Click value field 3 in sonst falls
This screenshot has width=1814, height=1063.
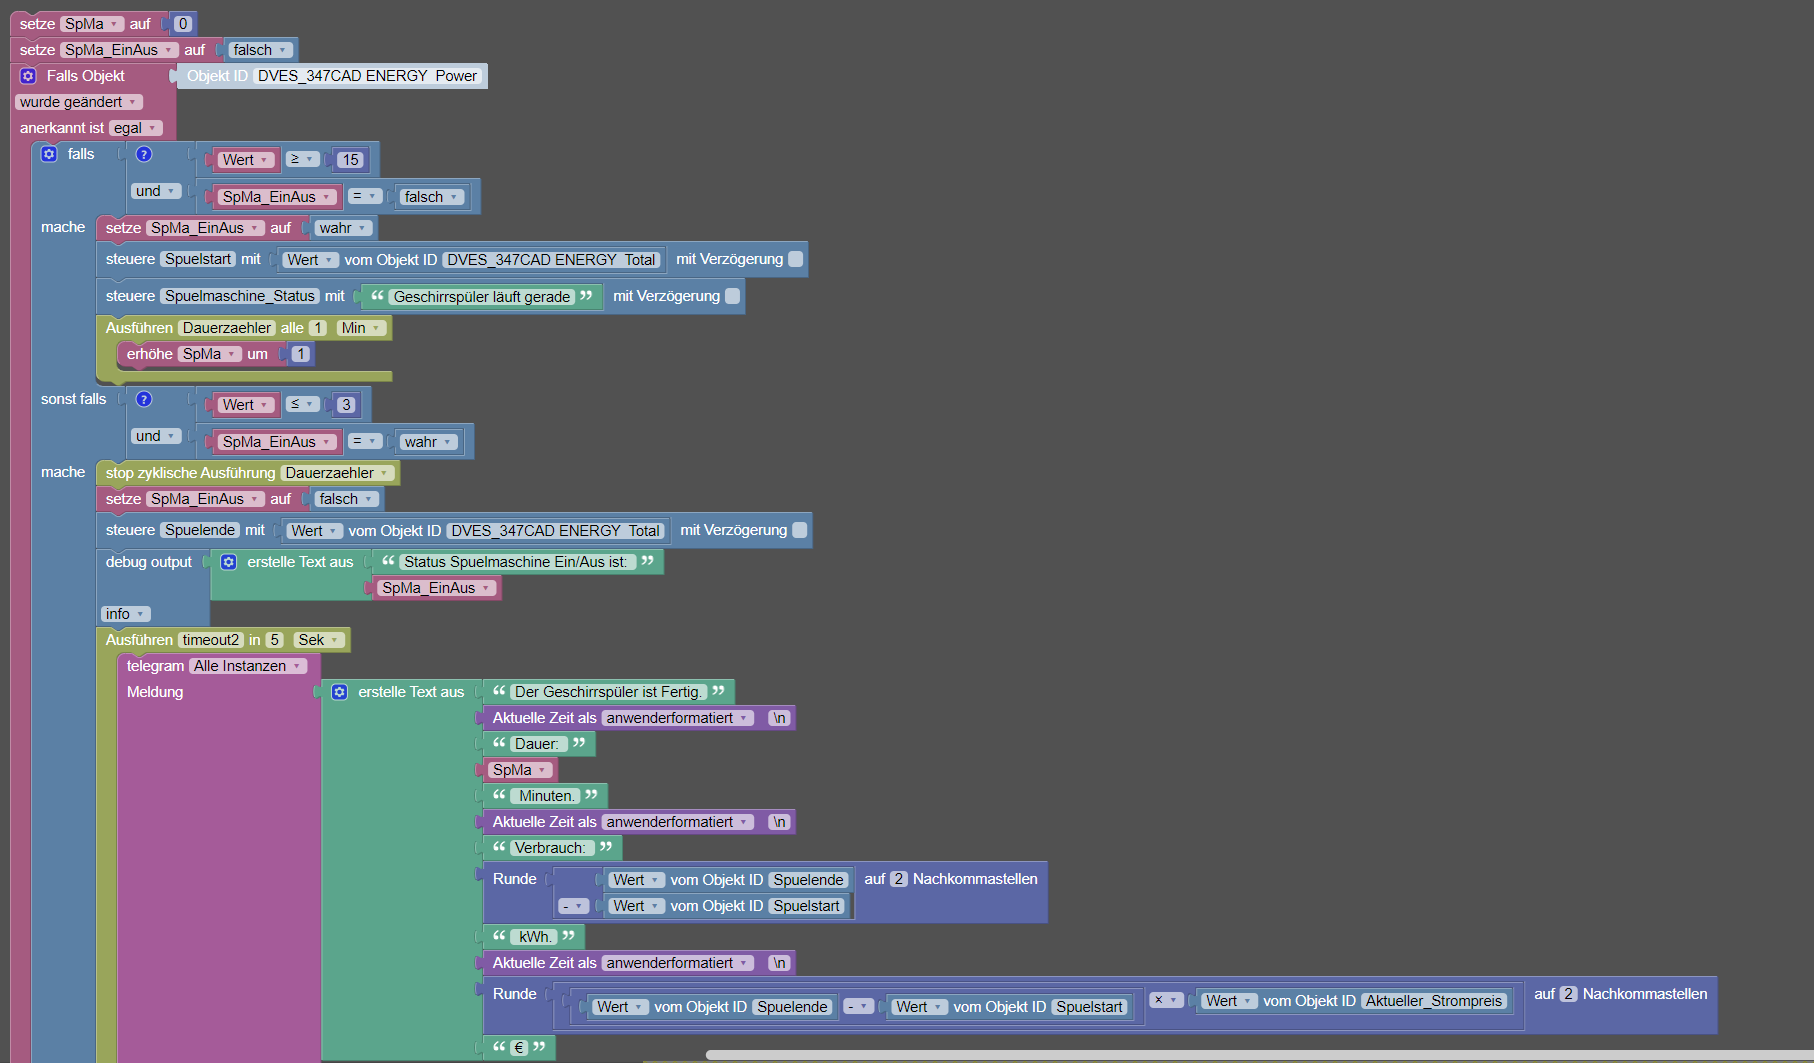point(346,405)
